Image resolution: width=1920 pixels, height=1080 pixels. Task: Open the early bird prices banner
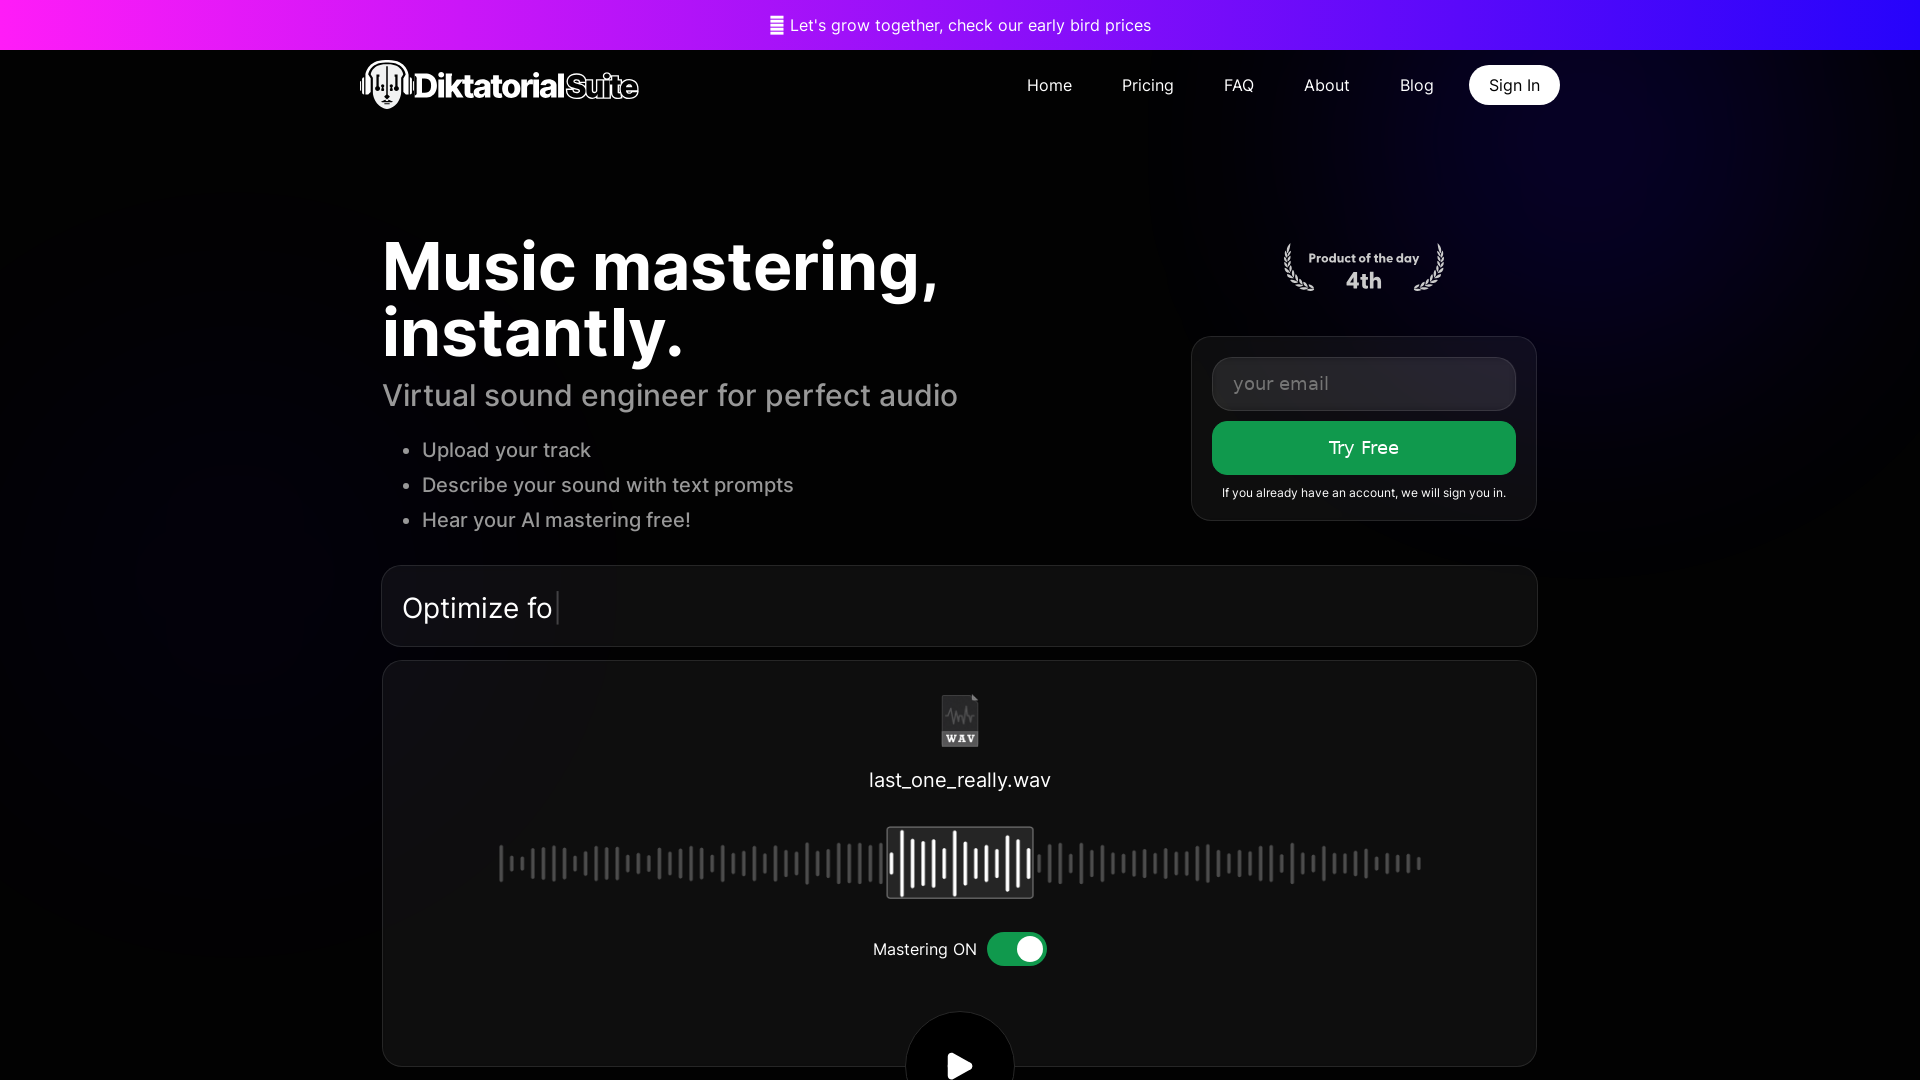[960, 25]
